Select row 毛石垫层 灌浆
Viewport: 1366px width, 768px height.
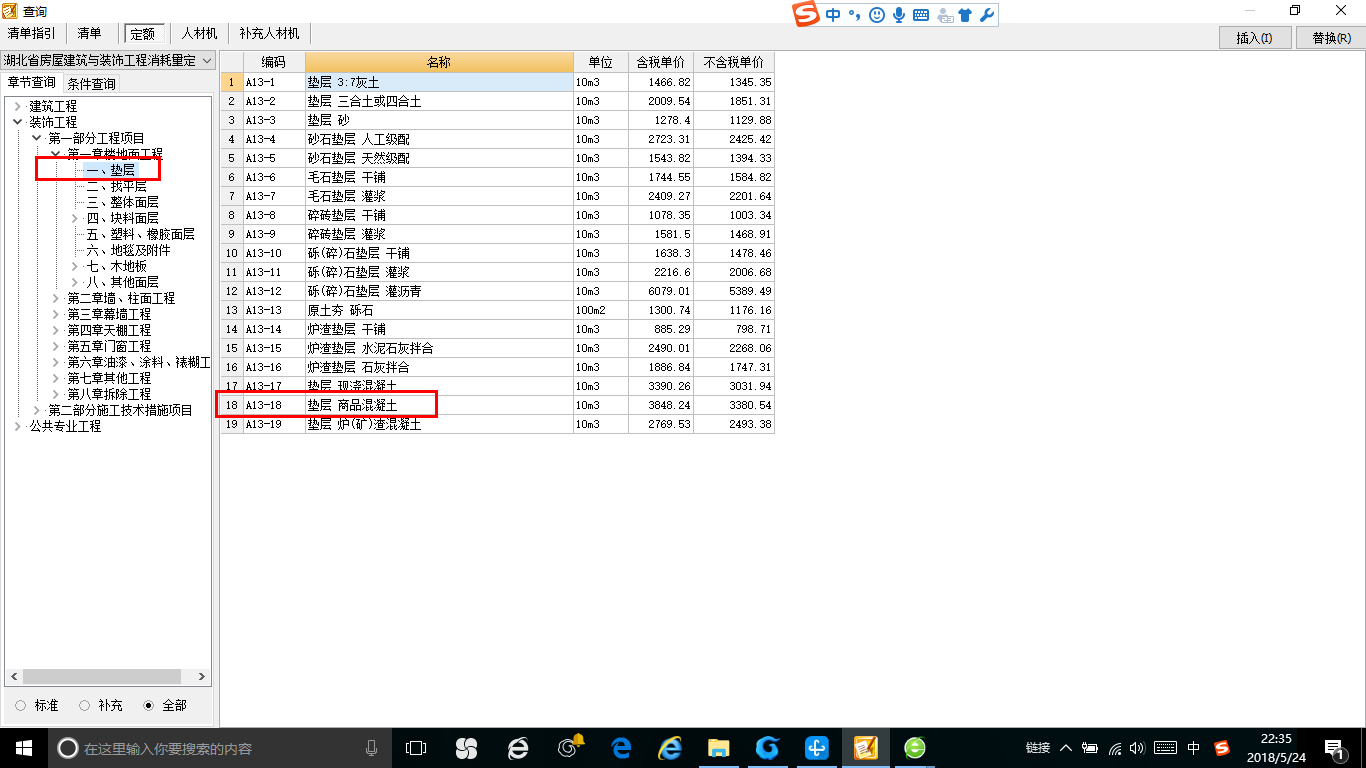[x=498, y=196]
